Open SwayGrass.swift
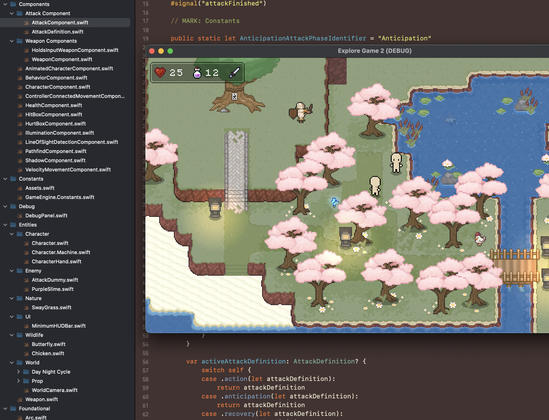Image resolution: width=549 pixels, height=420 pixels. [51, 307]
